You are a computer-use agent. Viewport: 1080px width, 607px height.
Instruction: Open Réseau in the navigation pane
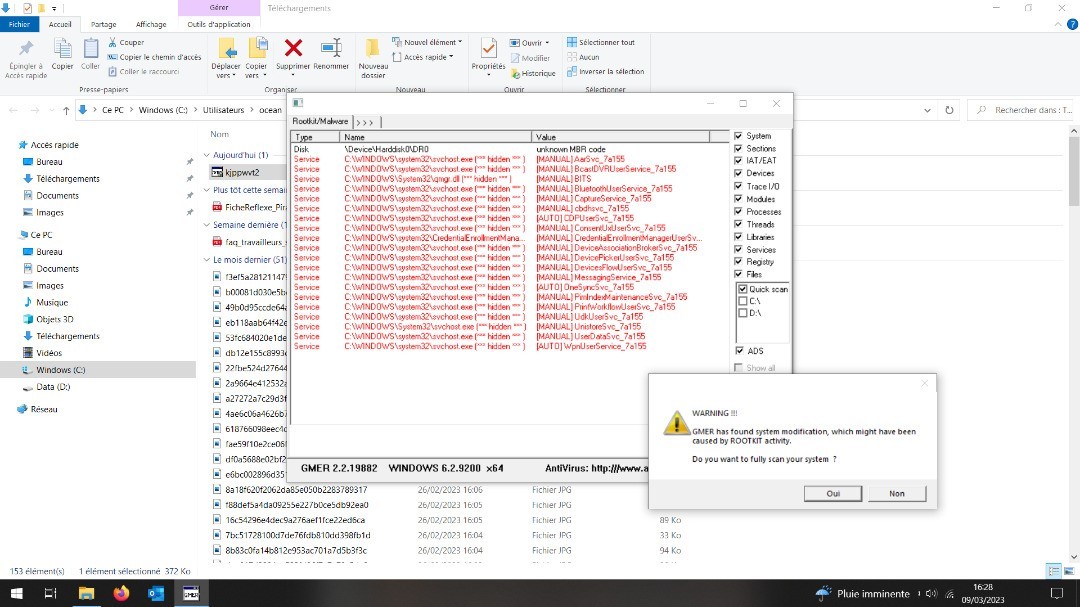point(43,409)
